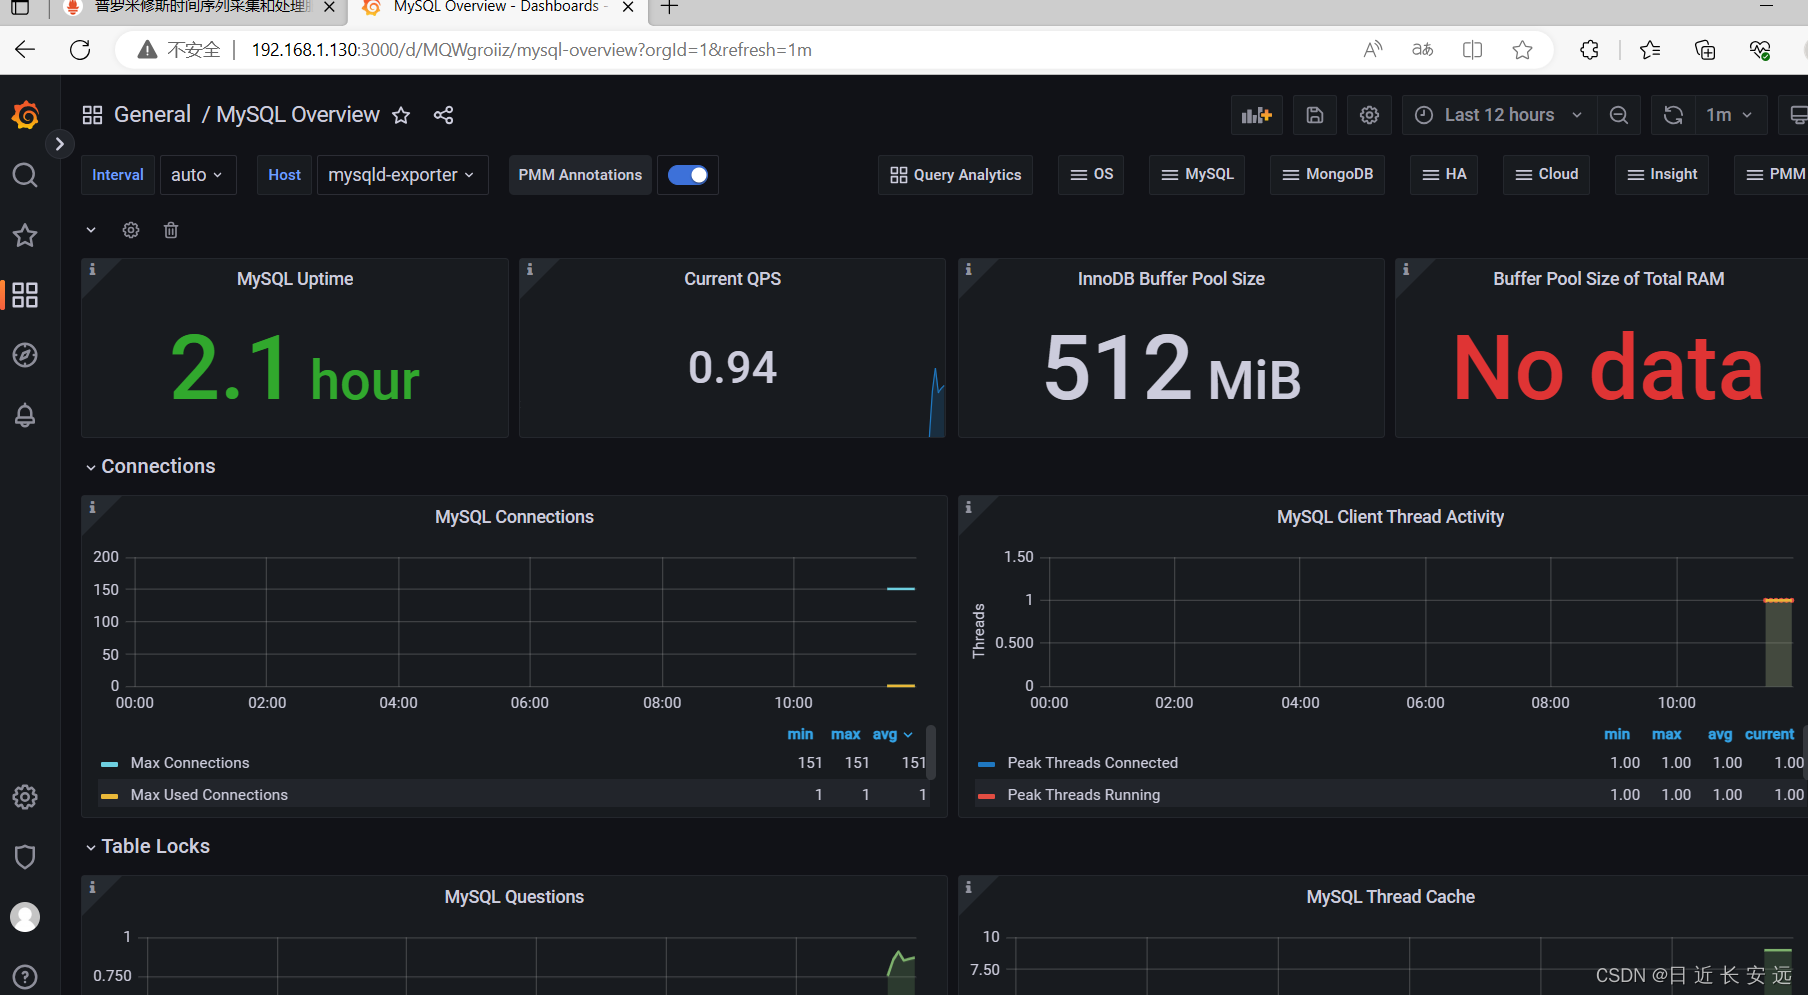The image size is (1808, 995).
Task: Open Grafana home logo
Action: coord(25,115)
